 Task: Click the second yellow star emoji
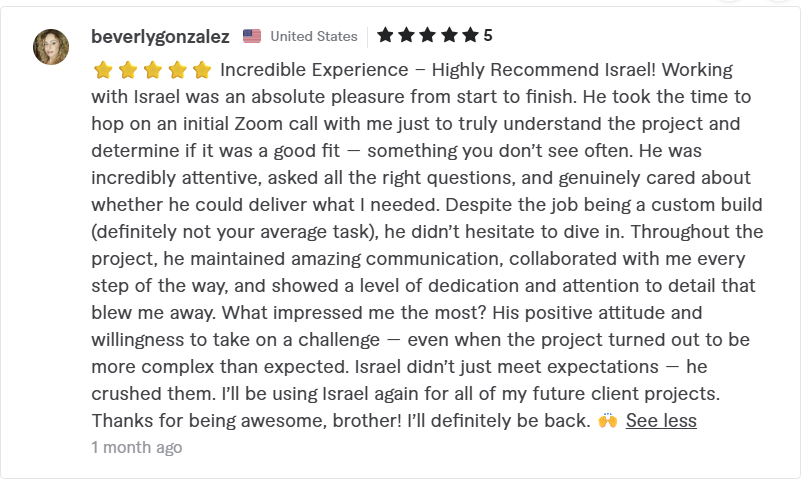(x=128, y=70)
